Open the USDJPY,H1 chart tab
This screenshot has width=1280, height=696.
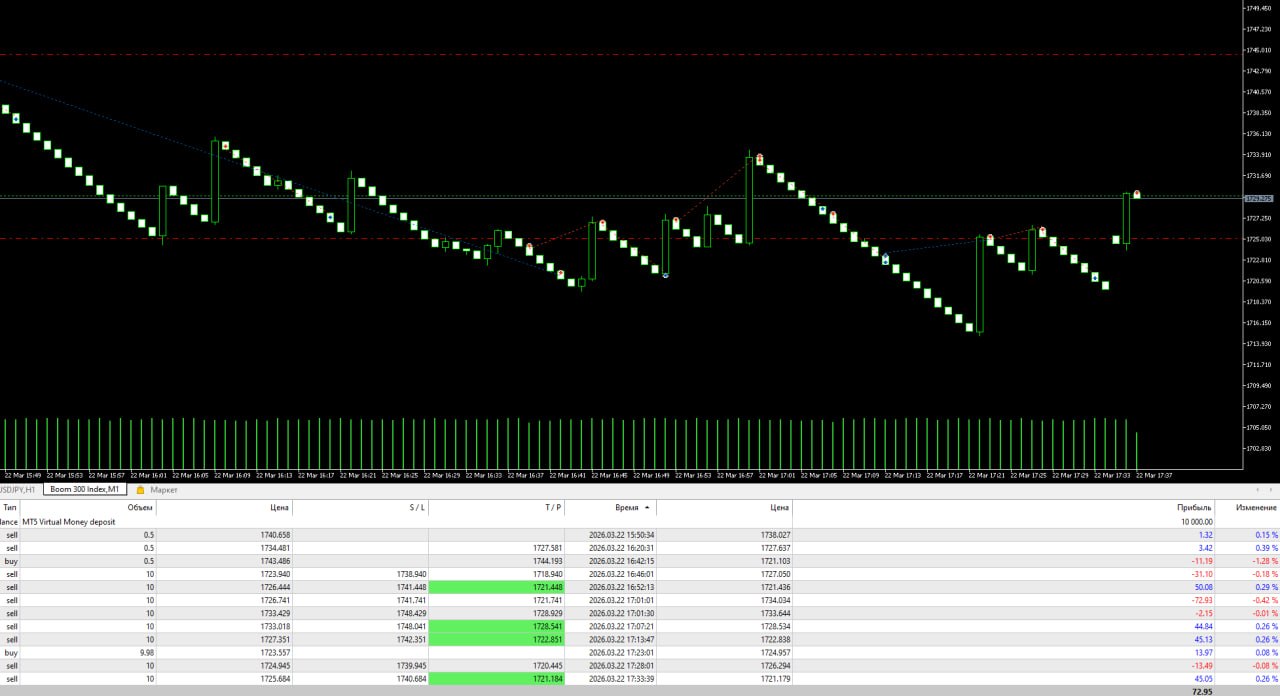[x=17, y=490]
